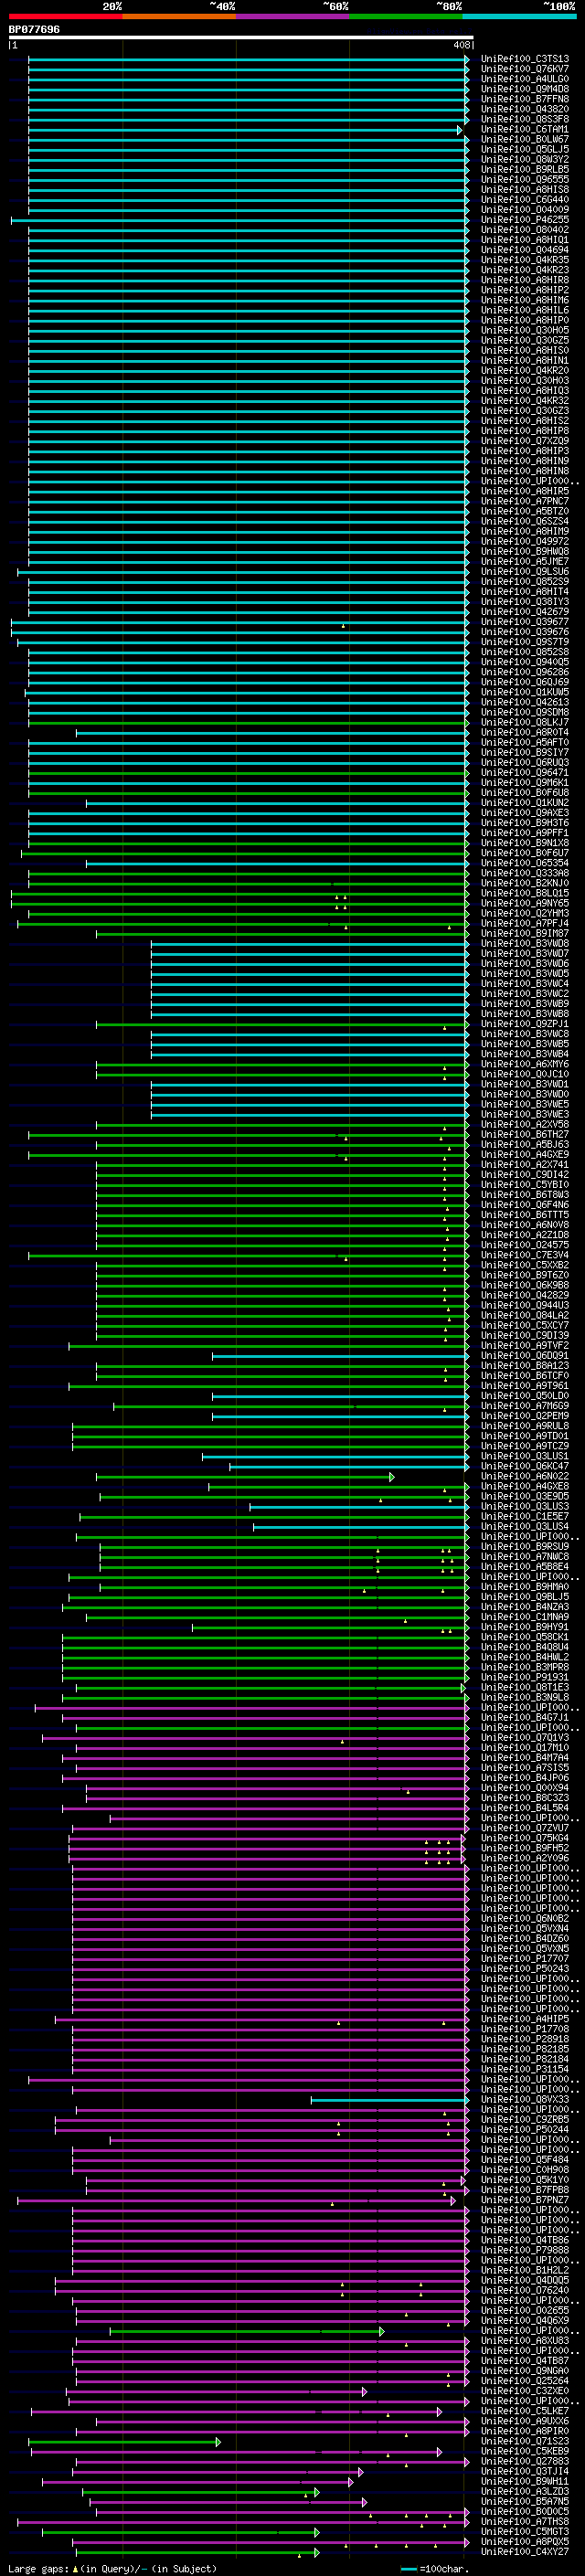Select the UniRef100_A9NY65 label
Image resolution: width=585 pixels, height=2576 pixels.
(525, 903)
